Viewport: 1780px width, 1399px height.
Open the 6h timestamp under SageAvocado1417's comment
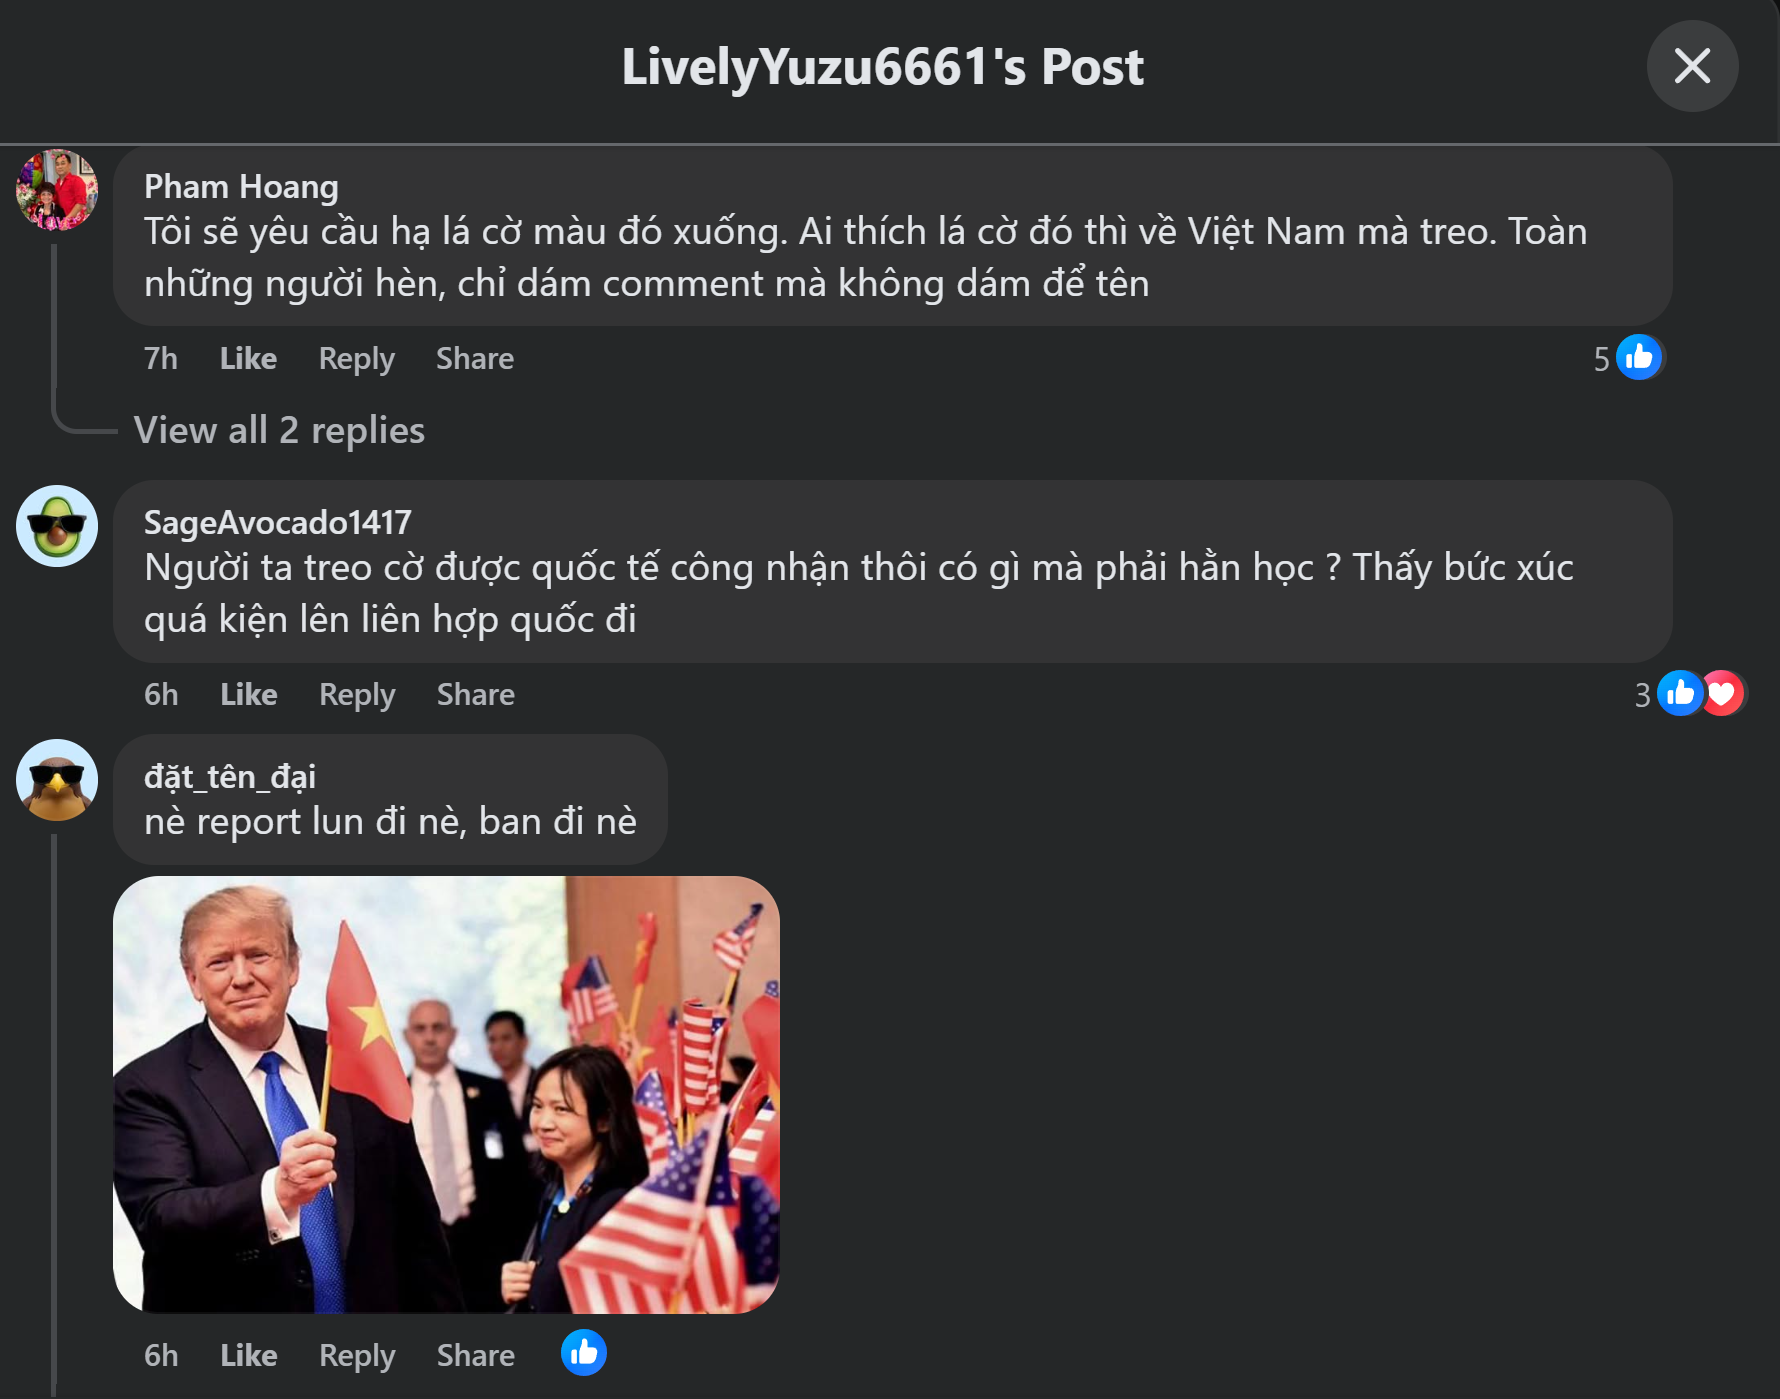click(x=161, y=694)
